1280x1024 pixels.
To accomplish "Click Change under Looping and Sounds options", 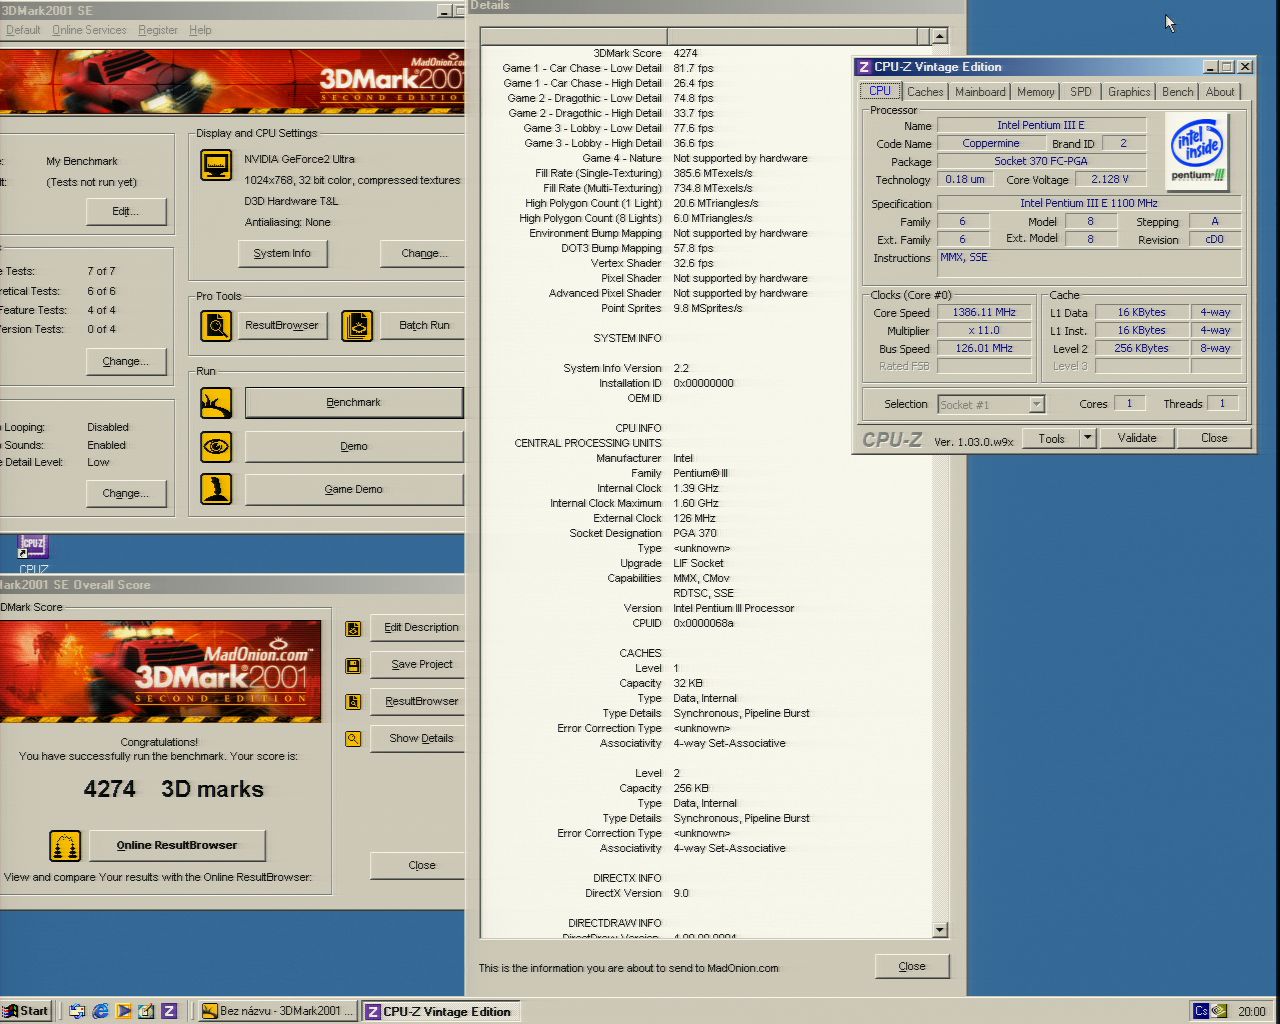I will click(125, 494).
